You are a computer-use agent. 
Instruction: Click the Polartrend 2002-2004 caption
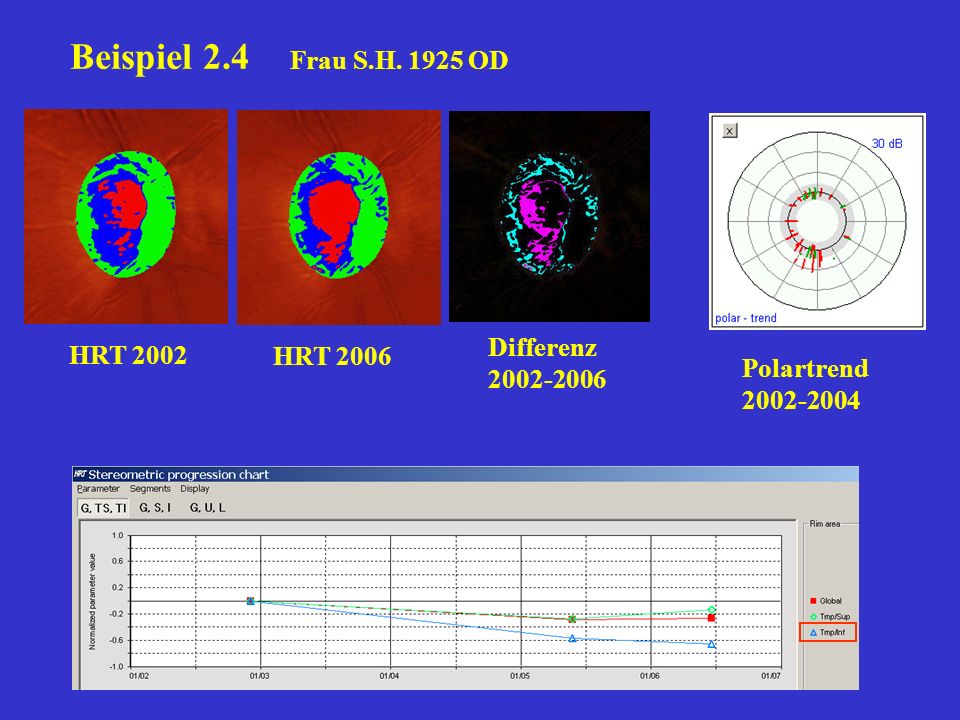coord(804,384)
